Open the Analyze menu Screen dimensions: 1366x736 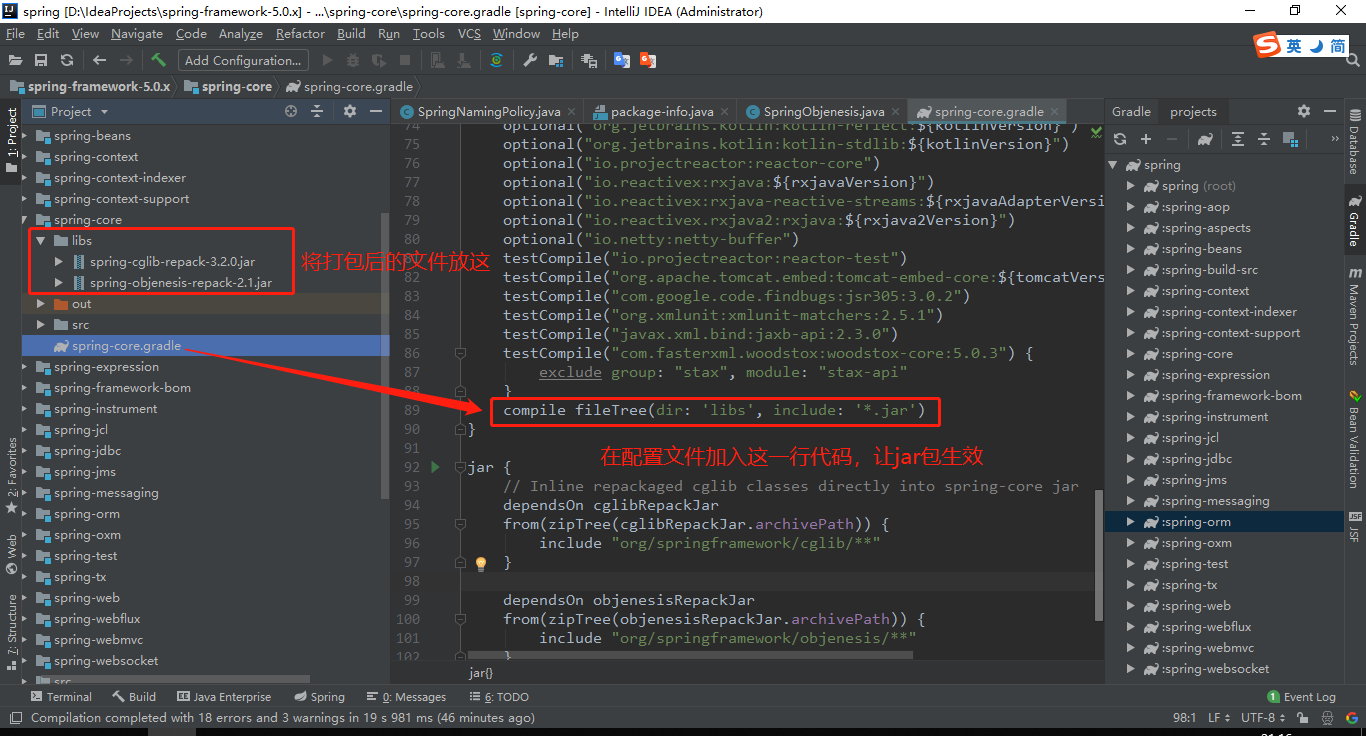240,33
